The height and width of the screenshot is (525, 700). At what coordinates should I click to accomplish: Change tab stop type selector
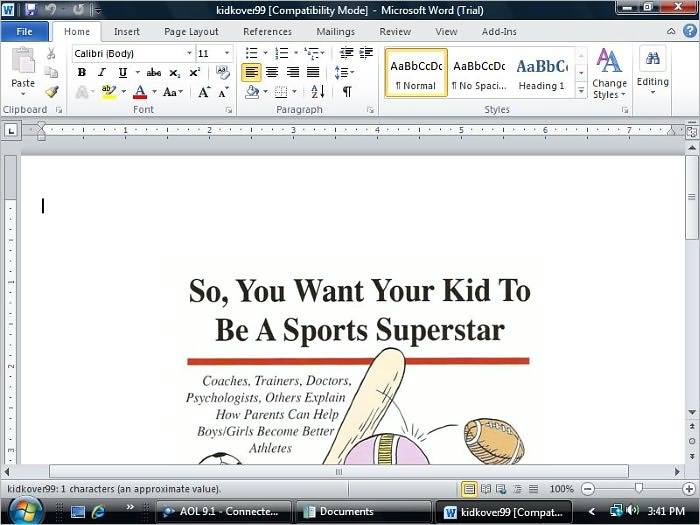[x=11, y=131]
